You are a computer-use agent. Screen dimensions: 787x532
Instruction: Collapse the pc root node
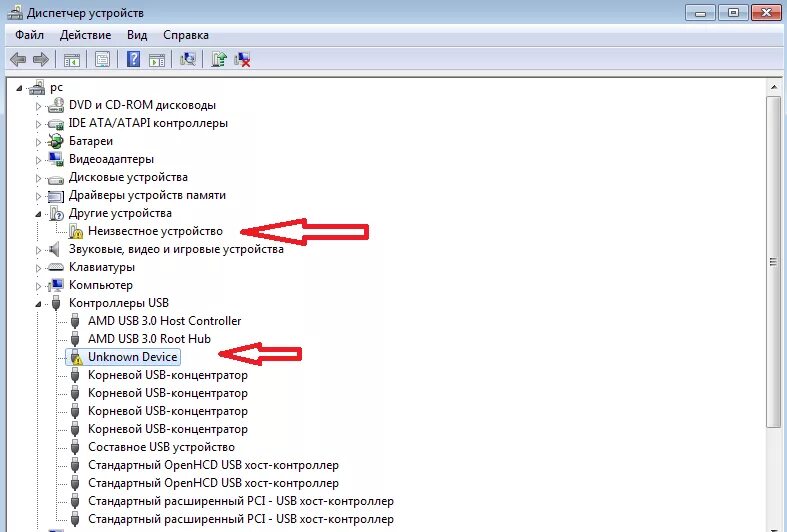pyautogui.click(x=20, y=89)
